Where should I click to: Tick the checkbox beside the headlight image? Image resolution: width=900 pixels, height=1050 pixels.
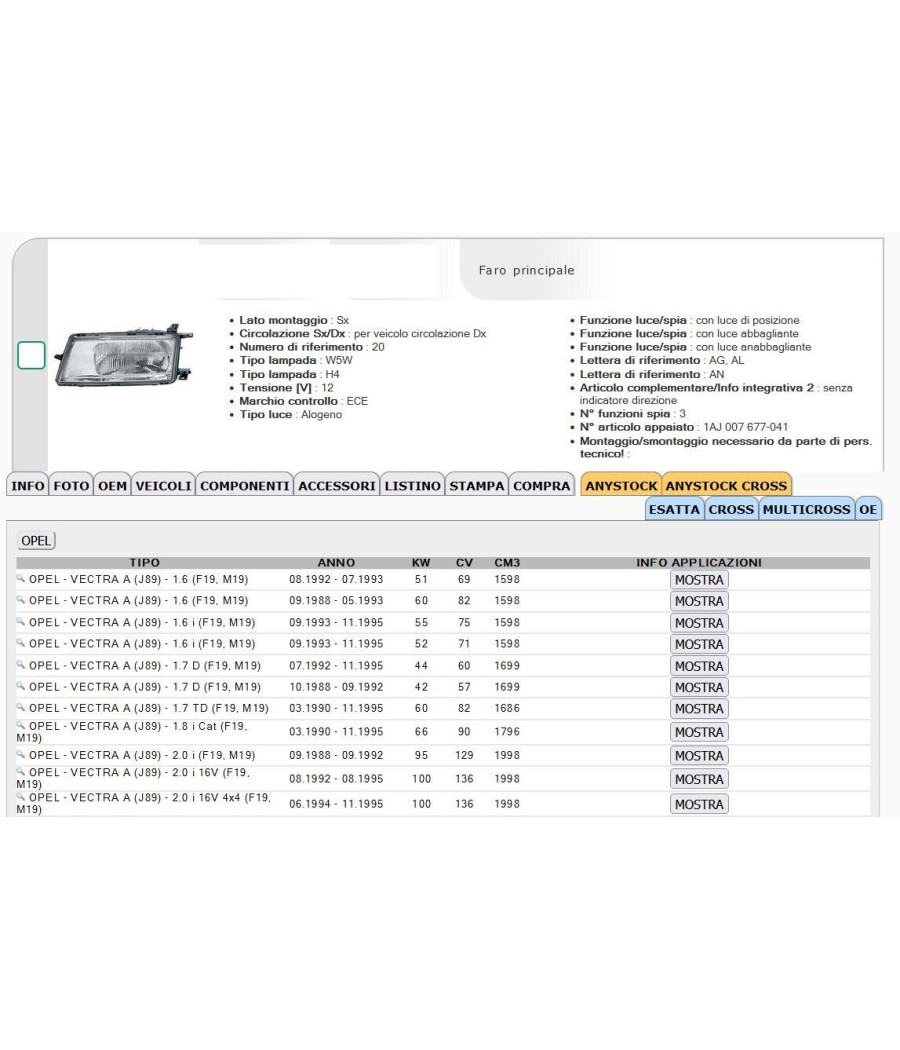tap(31, 355)
